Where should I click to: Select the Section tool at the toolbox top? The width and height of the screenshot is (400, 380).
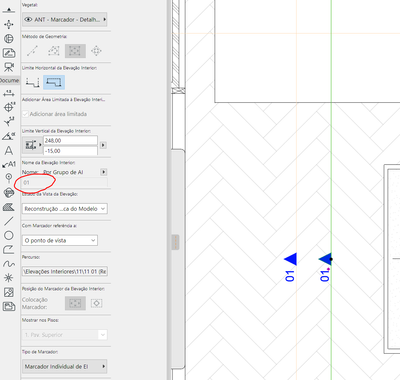[x=9, y=10]
